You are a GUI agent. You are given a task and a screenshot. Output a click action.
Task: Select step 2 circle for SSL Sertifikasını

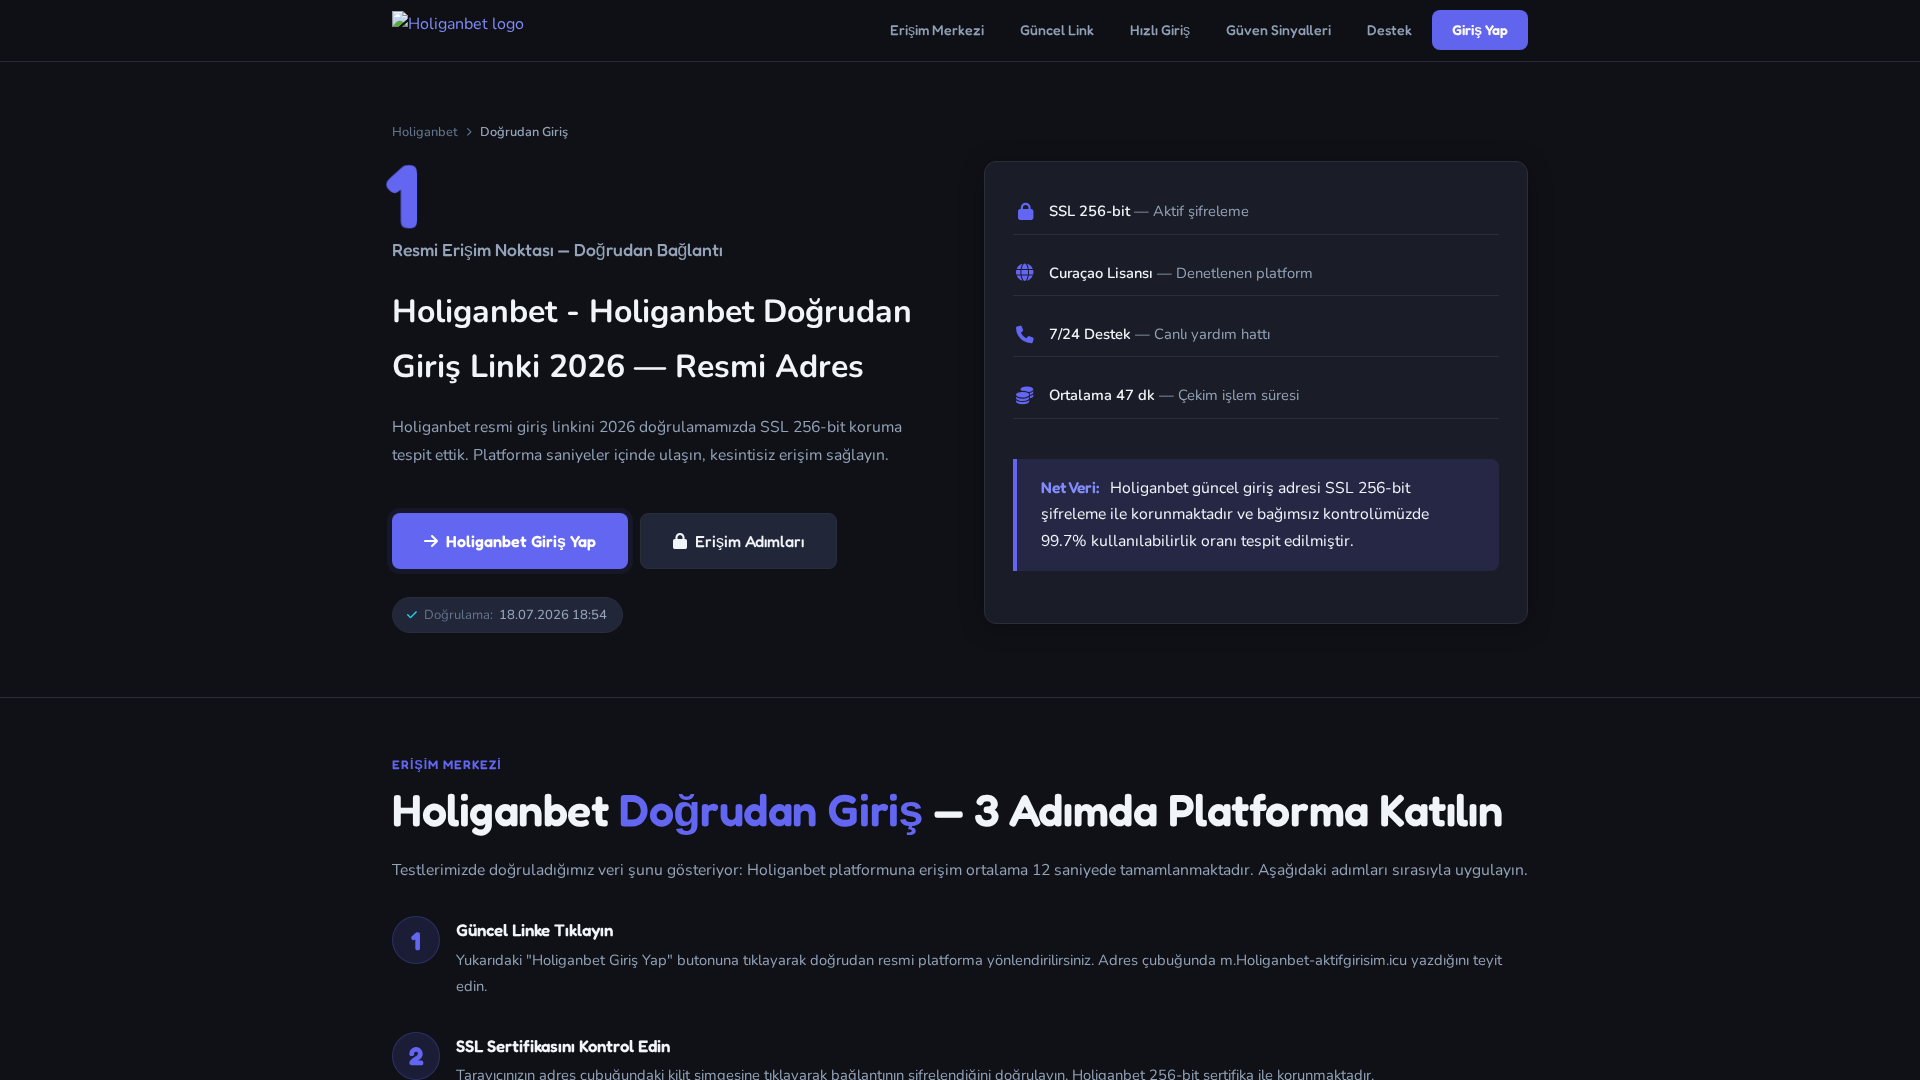(x=416, y=1056)
